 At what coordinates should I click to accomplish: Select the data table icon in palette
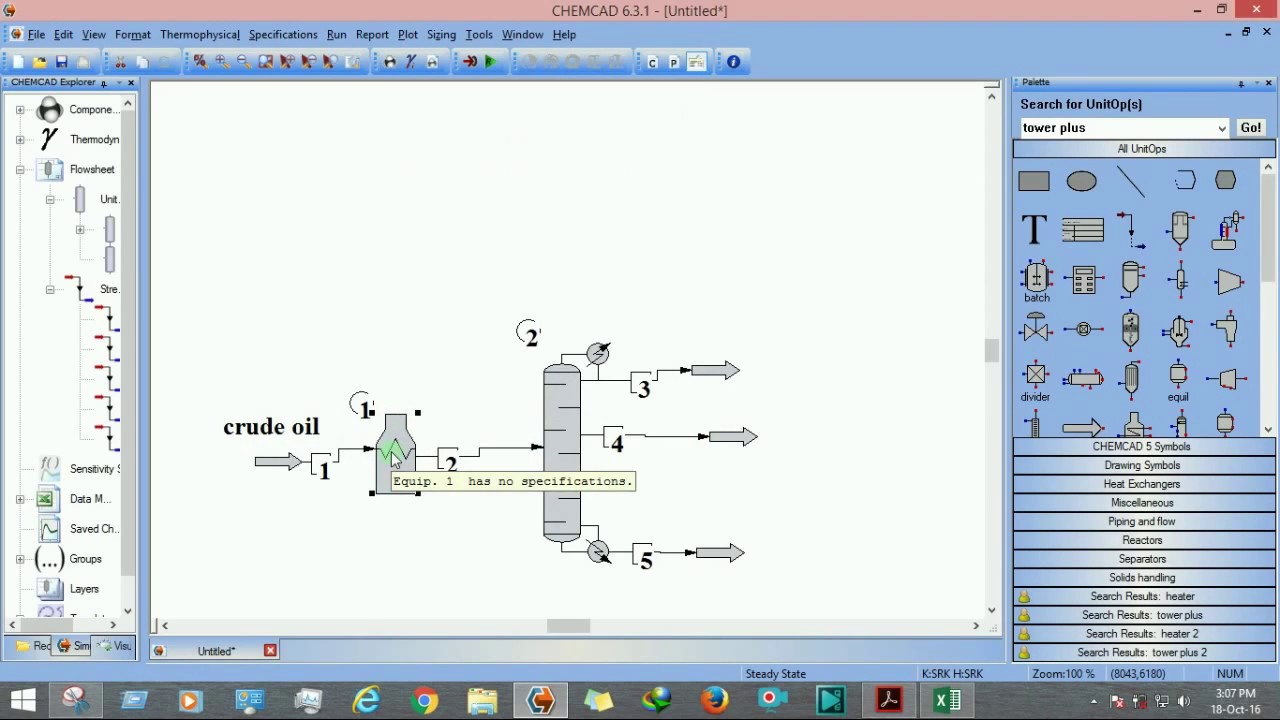(x=1083, y=230)
